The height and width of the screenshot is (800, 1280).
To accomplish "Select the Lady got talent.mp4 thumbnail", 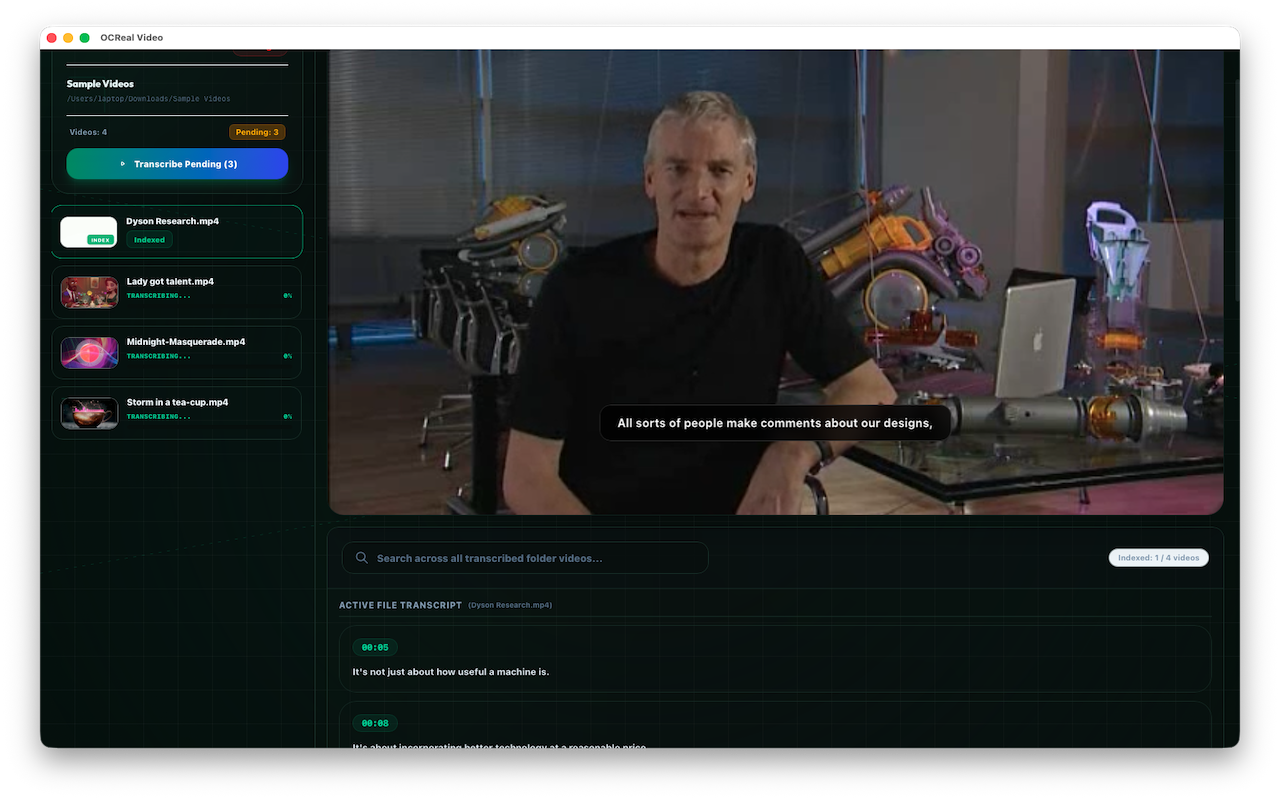I will point(89,292).
